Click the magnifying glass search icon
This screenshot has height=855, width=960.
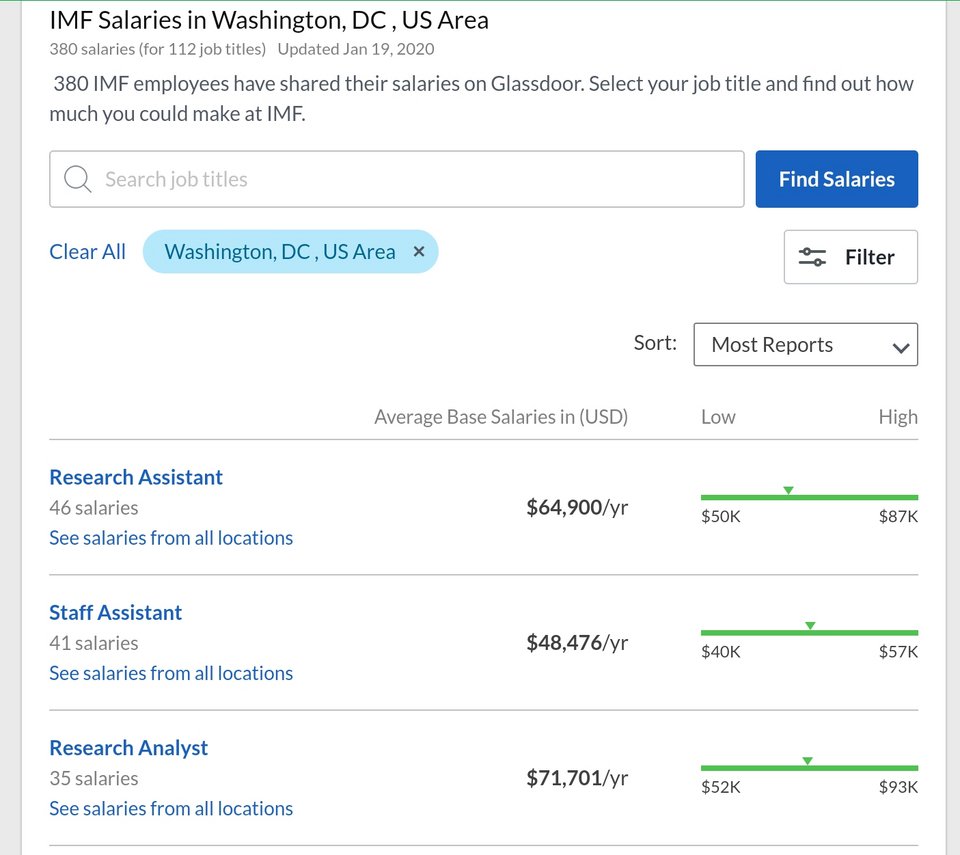(78, 179)
